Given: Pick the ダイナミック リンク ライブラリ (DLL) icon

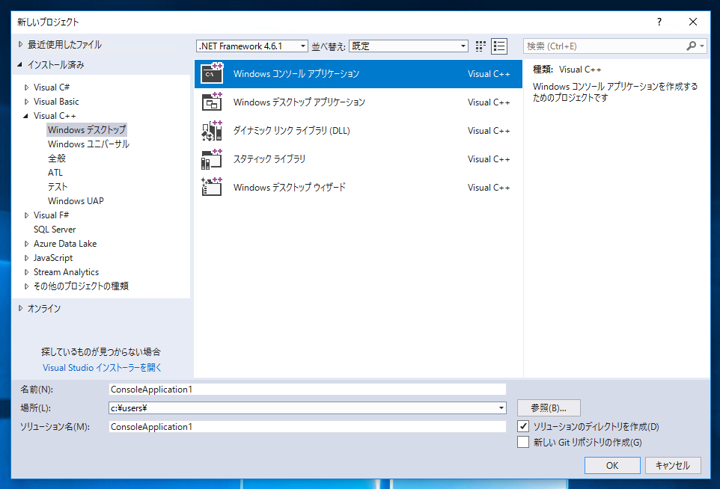Looking at the screenshot, I should 212,130.
